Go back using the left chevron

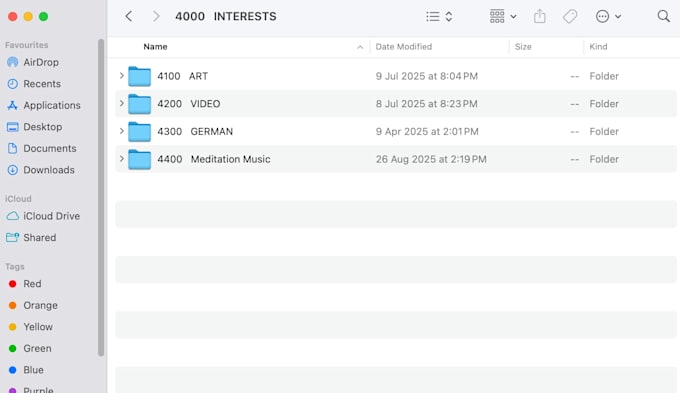pos(128,16)
